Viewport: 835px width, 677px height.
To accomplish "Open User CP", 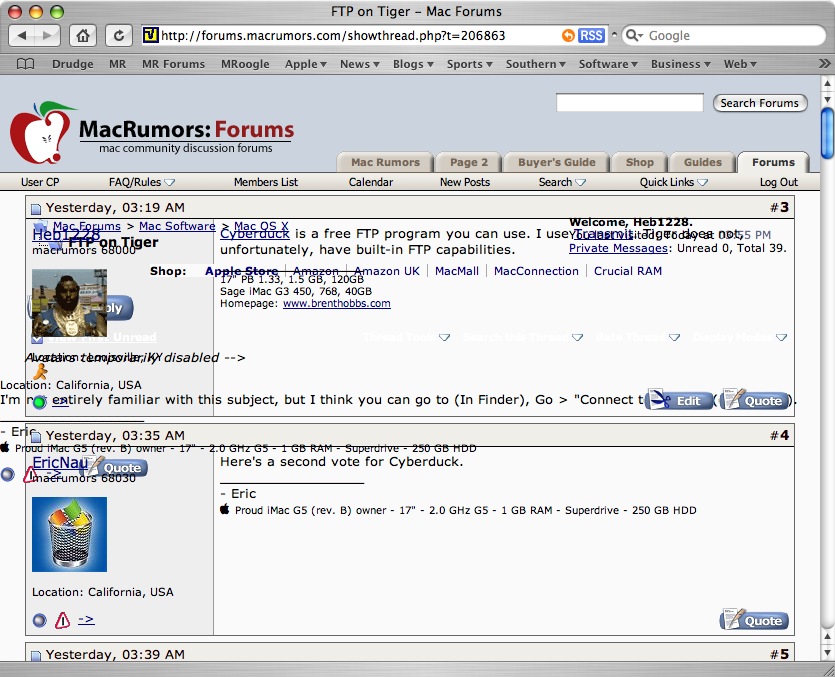I will pos(40,182).
